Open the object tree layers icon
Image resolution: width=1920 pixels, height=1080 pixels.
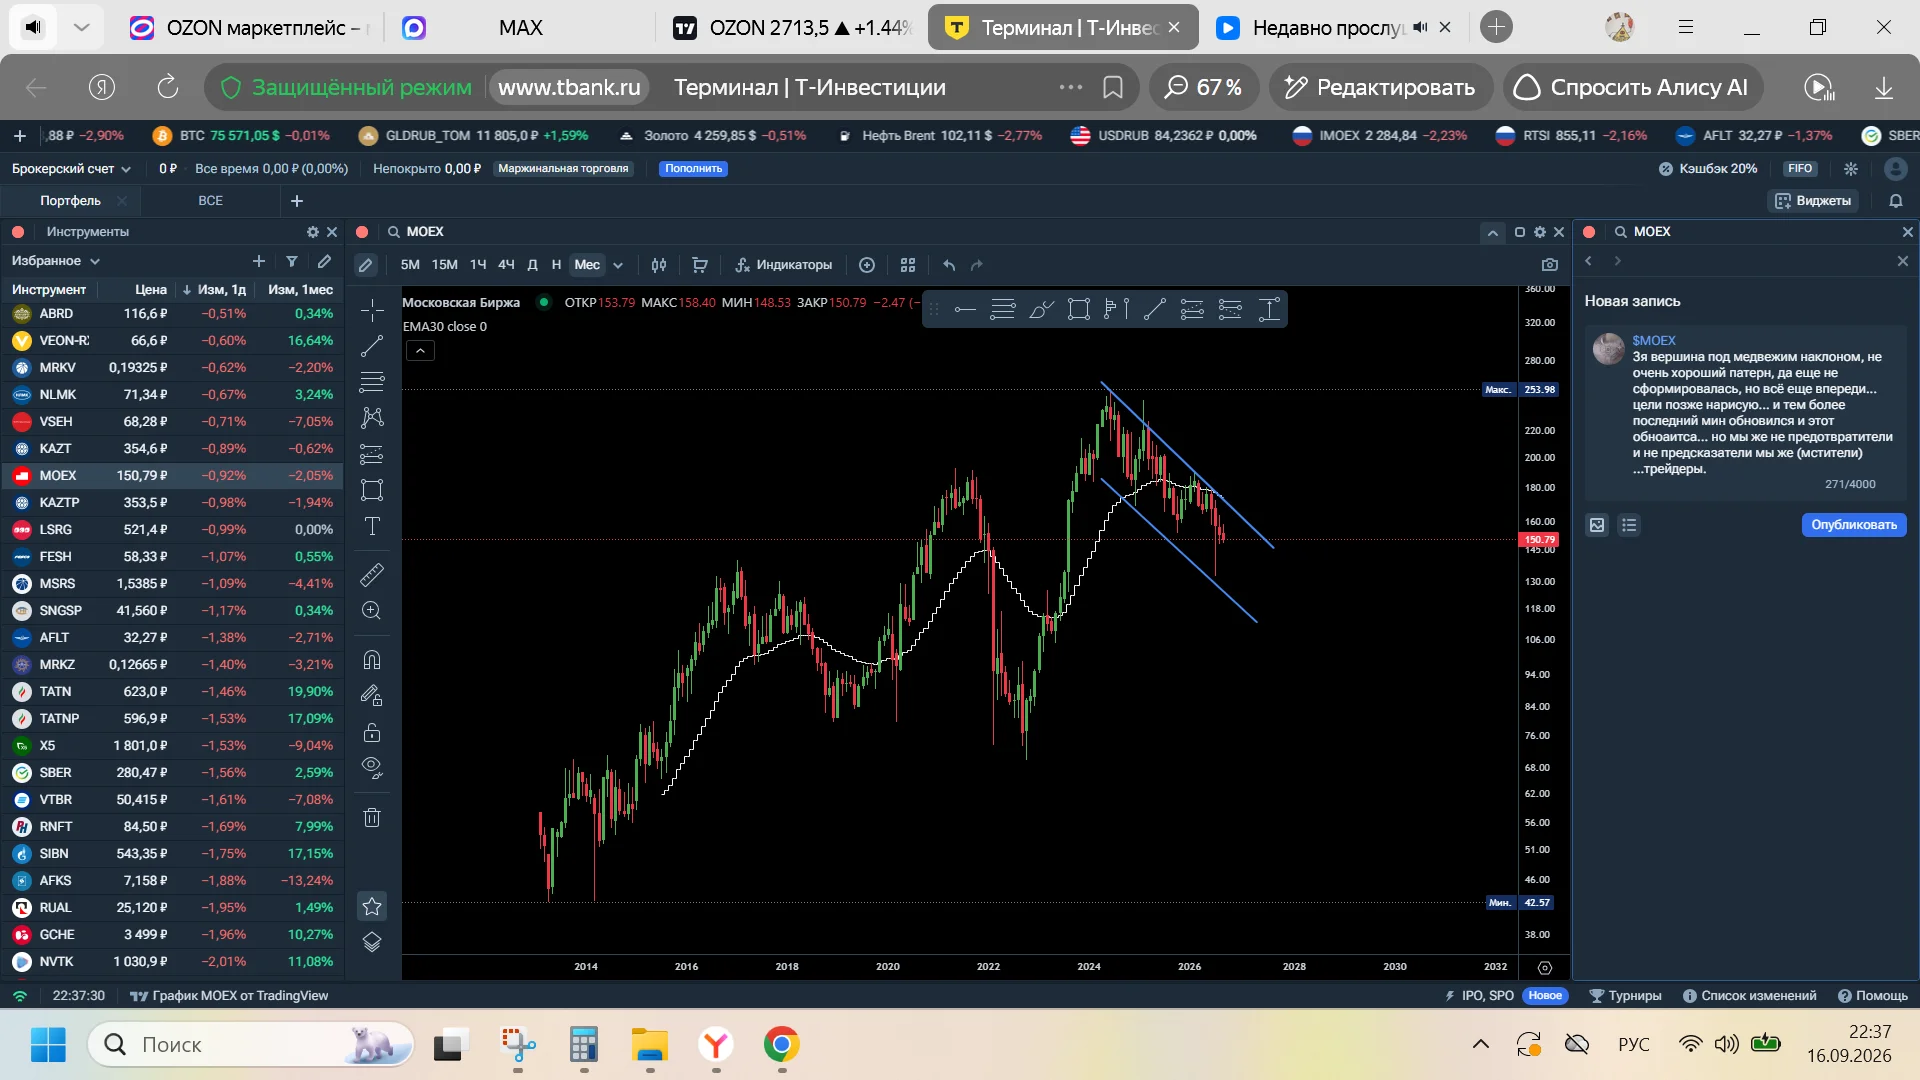point(372,942)
